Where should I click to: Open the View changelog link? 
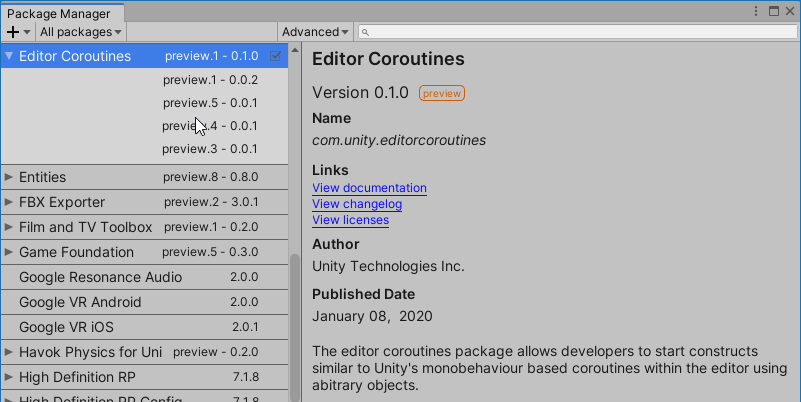357,204
